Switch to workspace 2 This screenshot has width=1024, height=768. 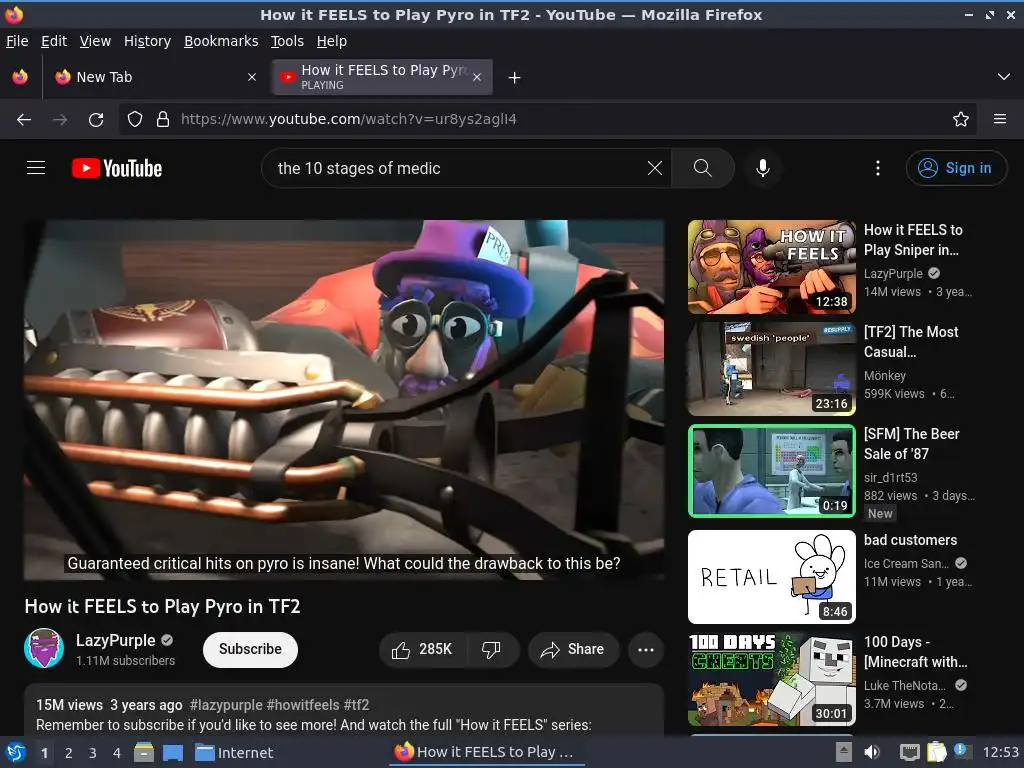(69, 753)
